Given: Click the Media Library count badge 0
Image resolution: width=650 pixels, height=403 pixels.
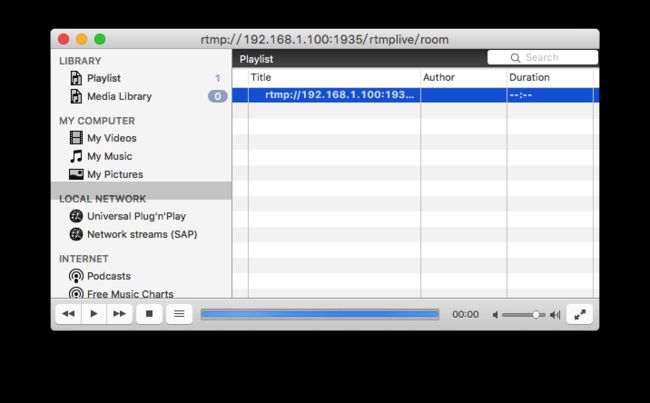Looking at the screenshot, I should tap(217, 96).
